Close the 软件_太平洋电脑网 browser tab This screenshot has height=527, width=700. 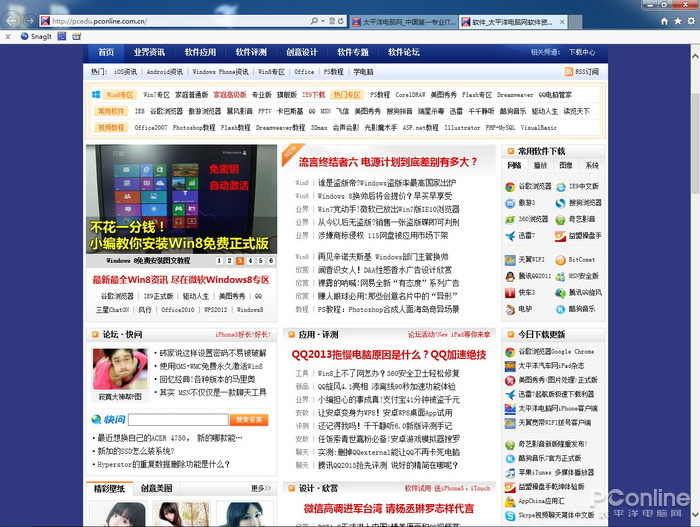click(x=562, y=21)
